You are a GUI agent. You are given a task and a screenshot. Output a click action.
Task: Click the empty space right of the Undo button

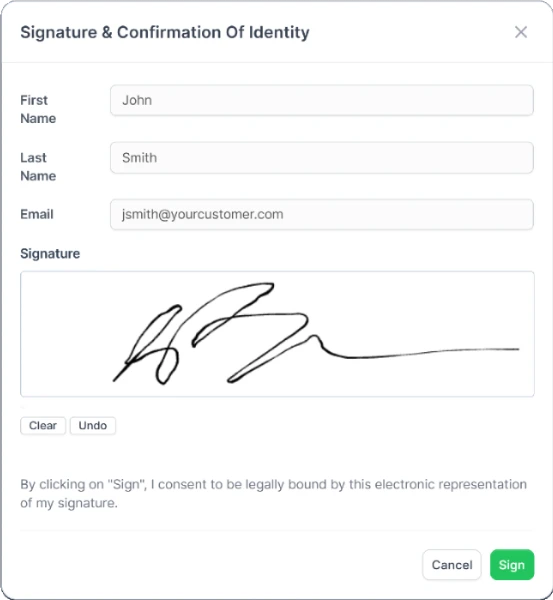325,426
